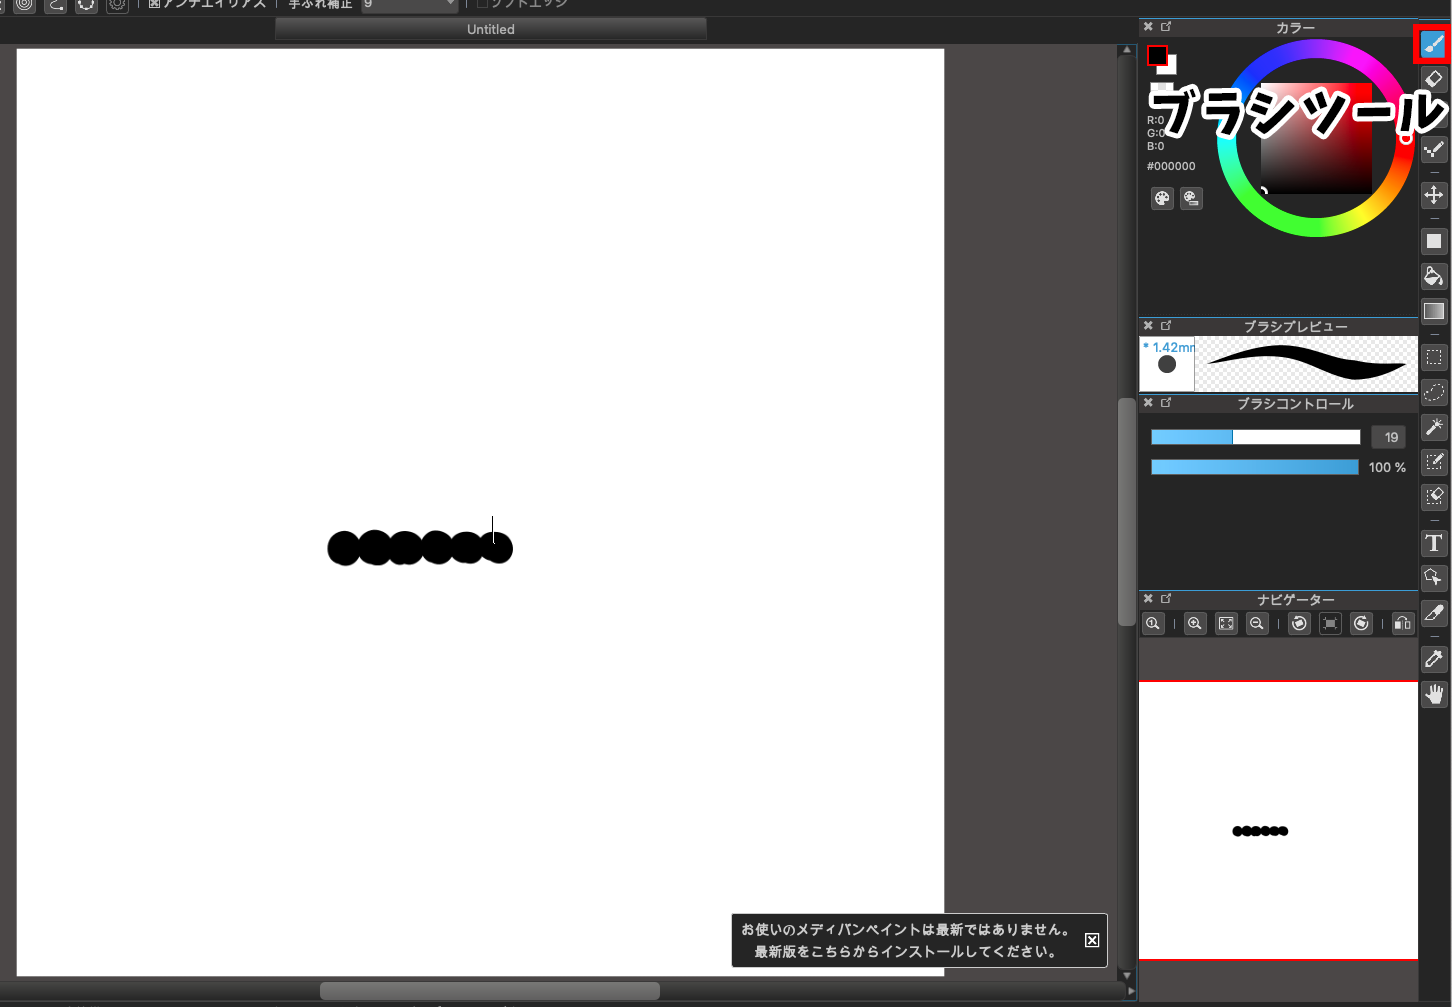Activate the Gradient tool
Viewport: 1452px width, 1007px height.
[1433, 311]
